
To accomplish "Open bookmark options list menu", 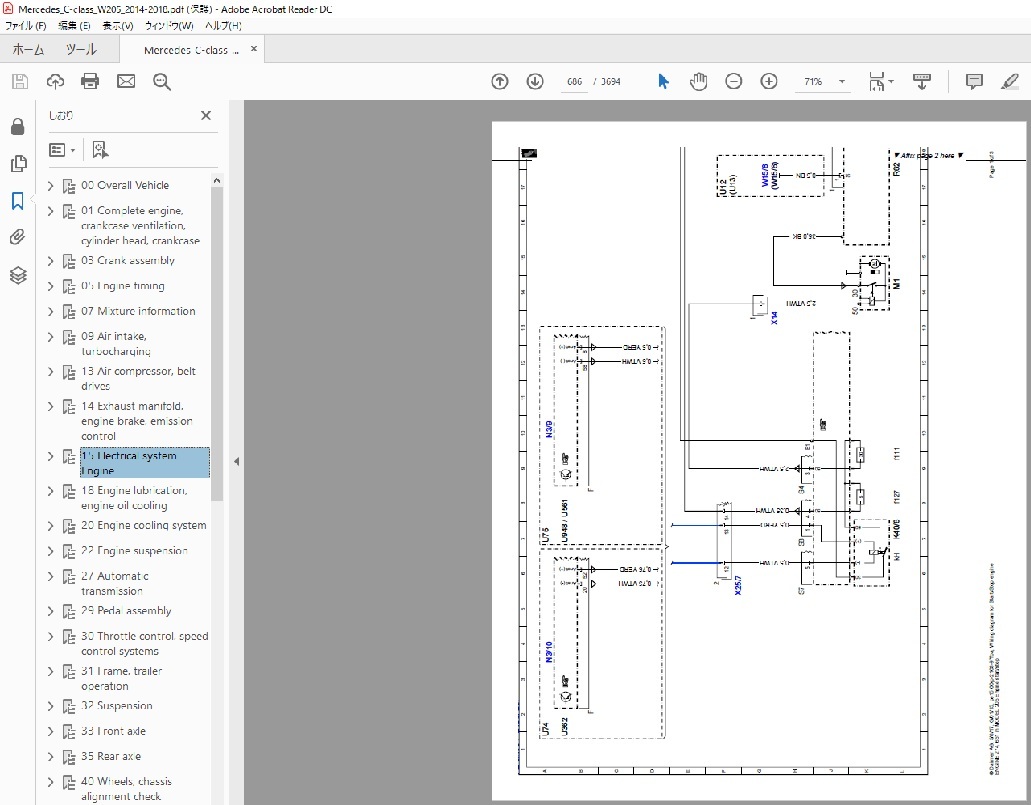I will click(x=62, y=150).
